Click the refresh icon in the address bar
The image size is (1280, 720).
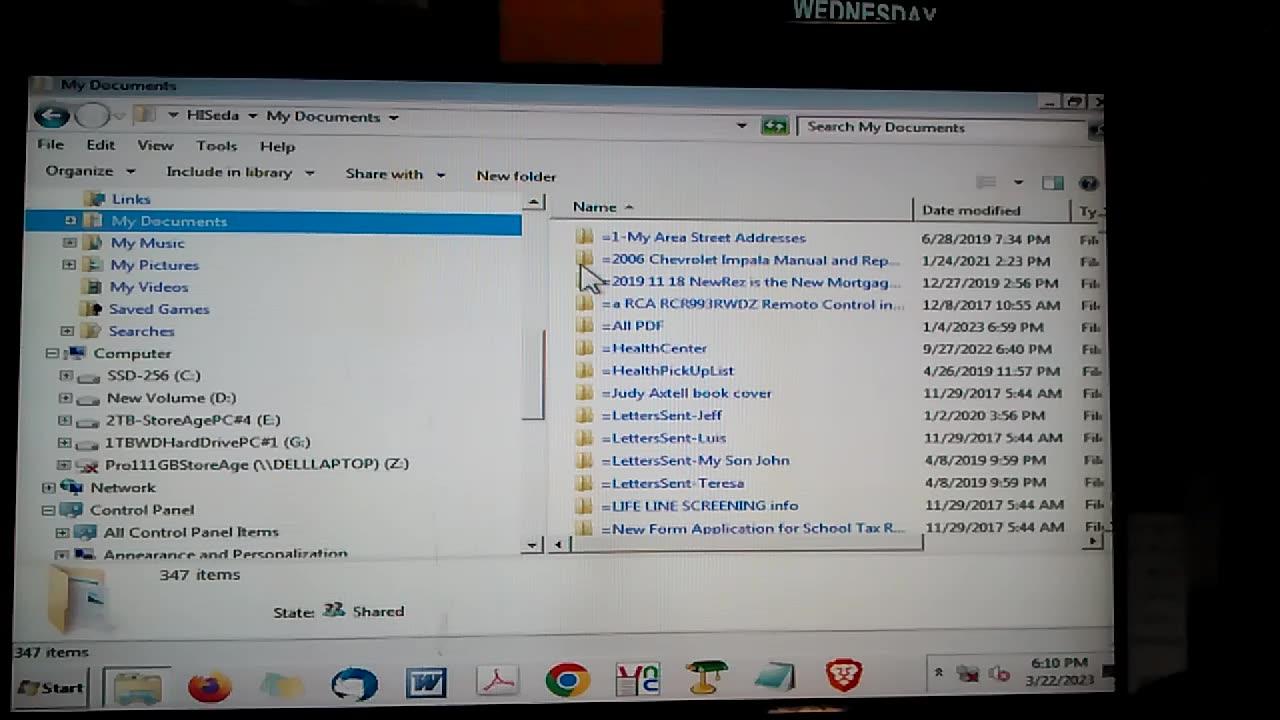coord(775,126)
